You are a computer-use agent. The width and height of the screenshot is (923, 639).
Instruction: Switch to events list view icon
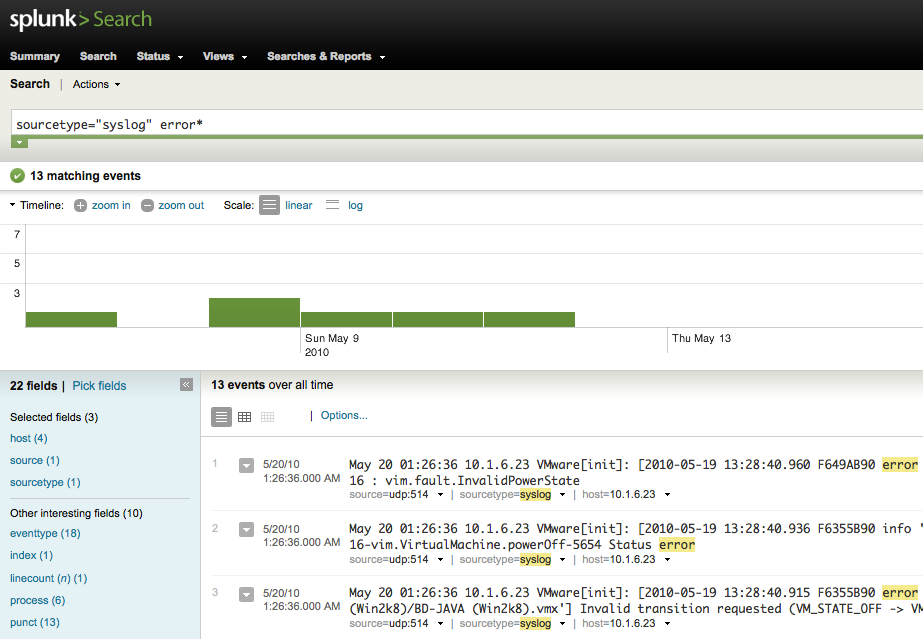pyautogui.click(x=221, y=417)
